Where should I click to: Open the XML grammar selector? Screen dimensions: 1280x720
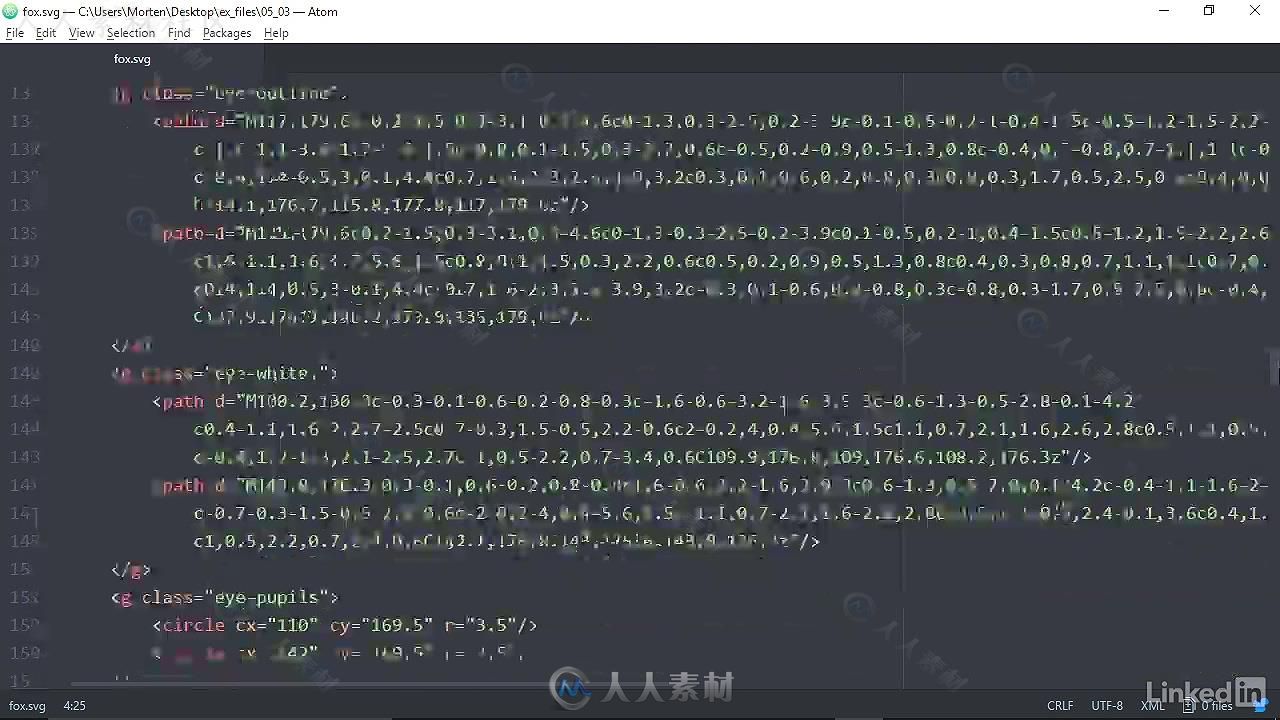1152,705
